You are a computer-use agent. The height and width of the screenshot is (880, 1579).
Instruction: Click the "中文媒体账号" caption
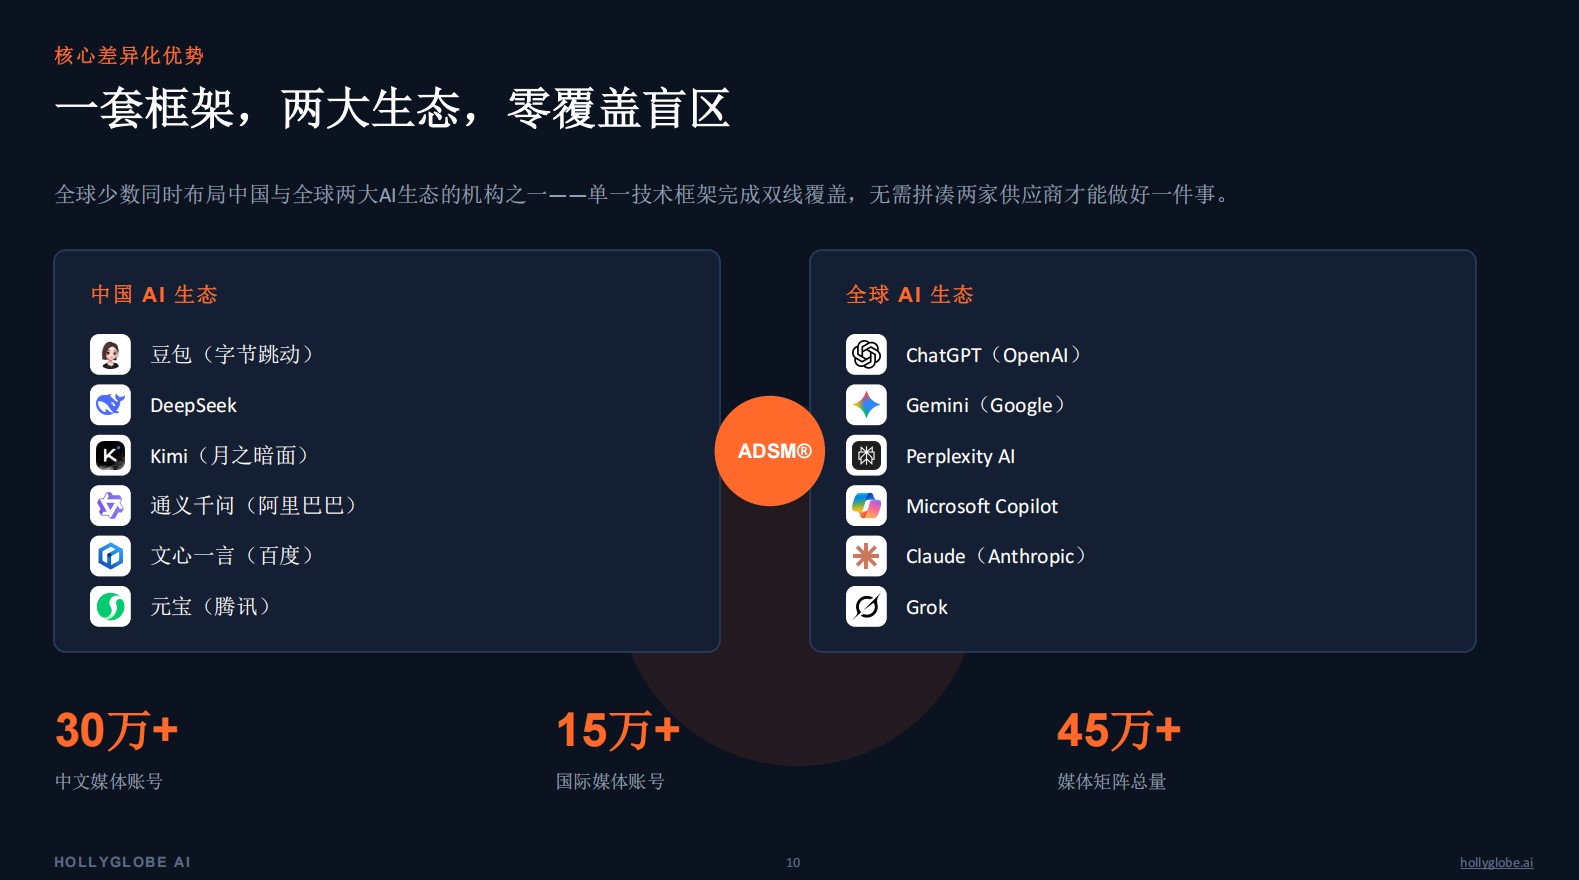pos(109,781)
